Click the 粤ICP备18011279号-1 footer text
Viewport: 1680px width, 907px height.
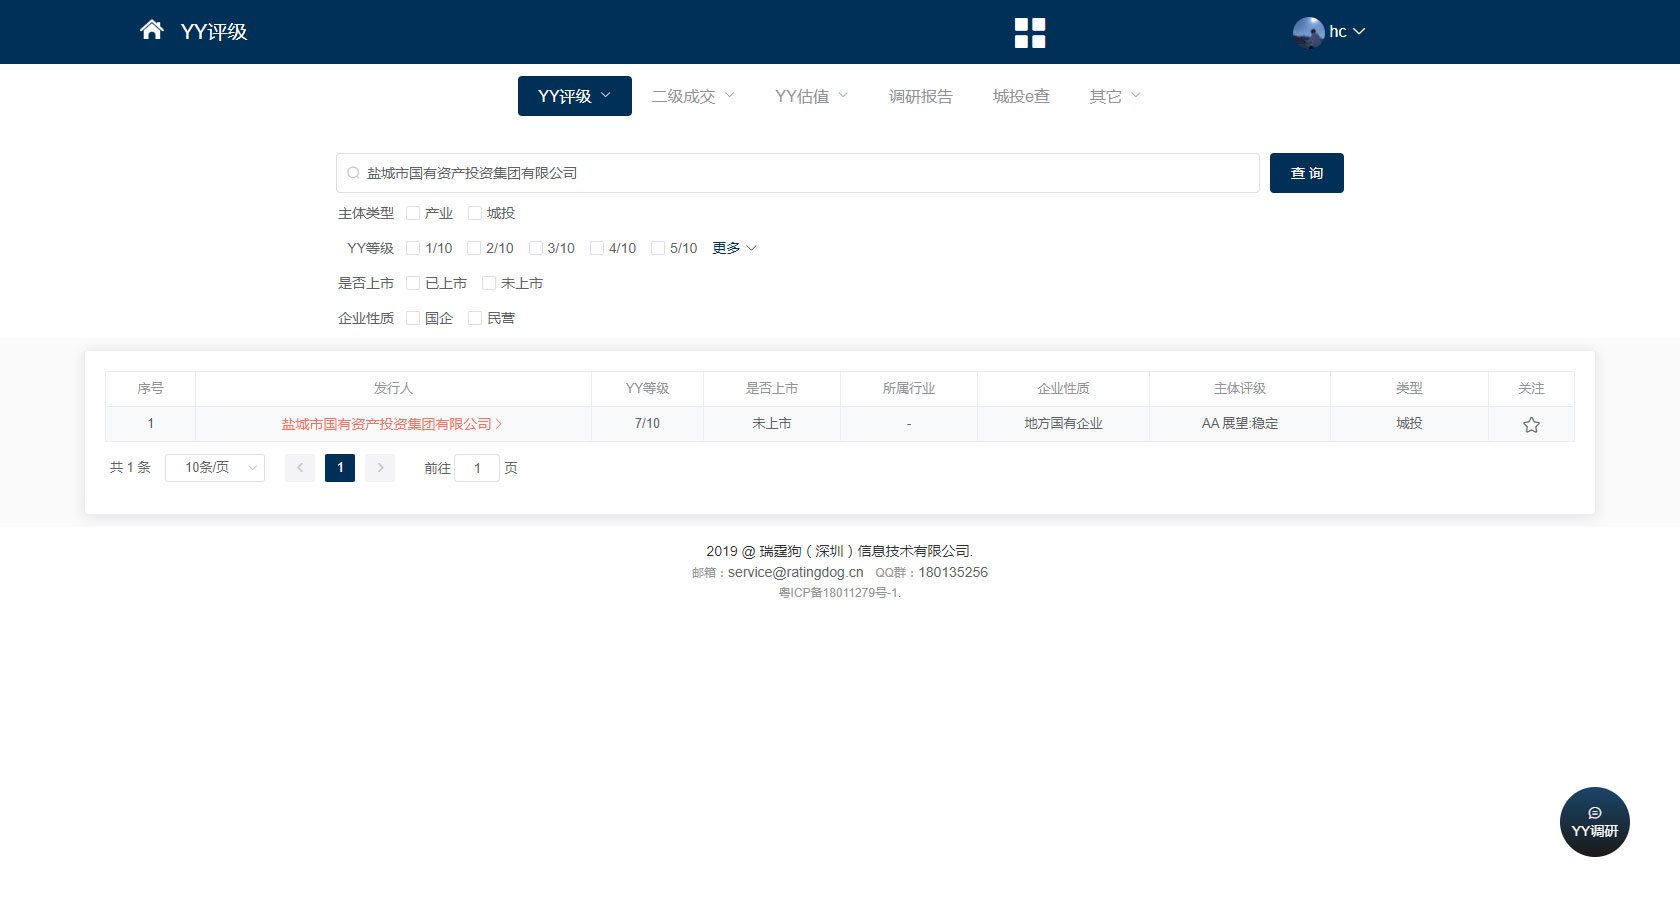pyautogui.click(x=840, y=593)
